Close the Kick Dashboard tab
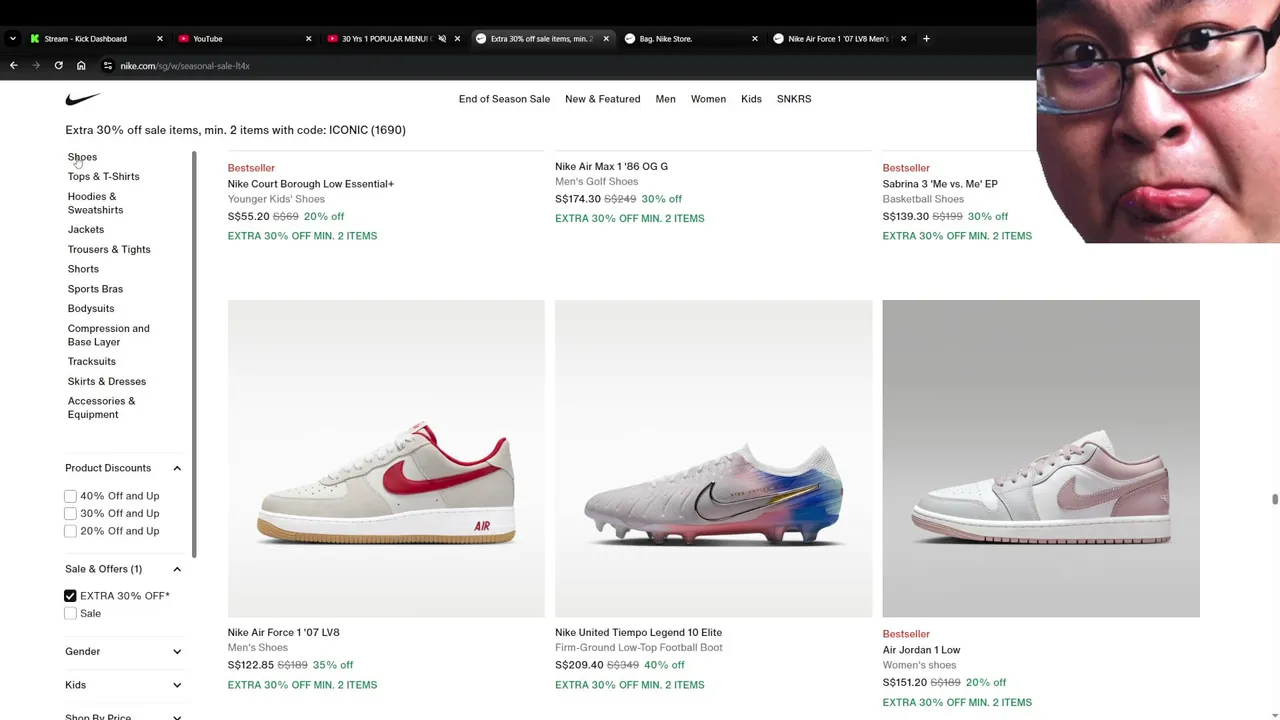This screenshot has width=1280, height=720. point(159,39)
